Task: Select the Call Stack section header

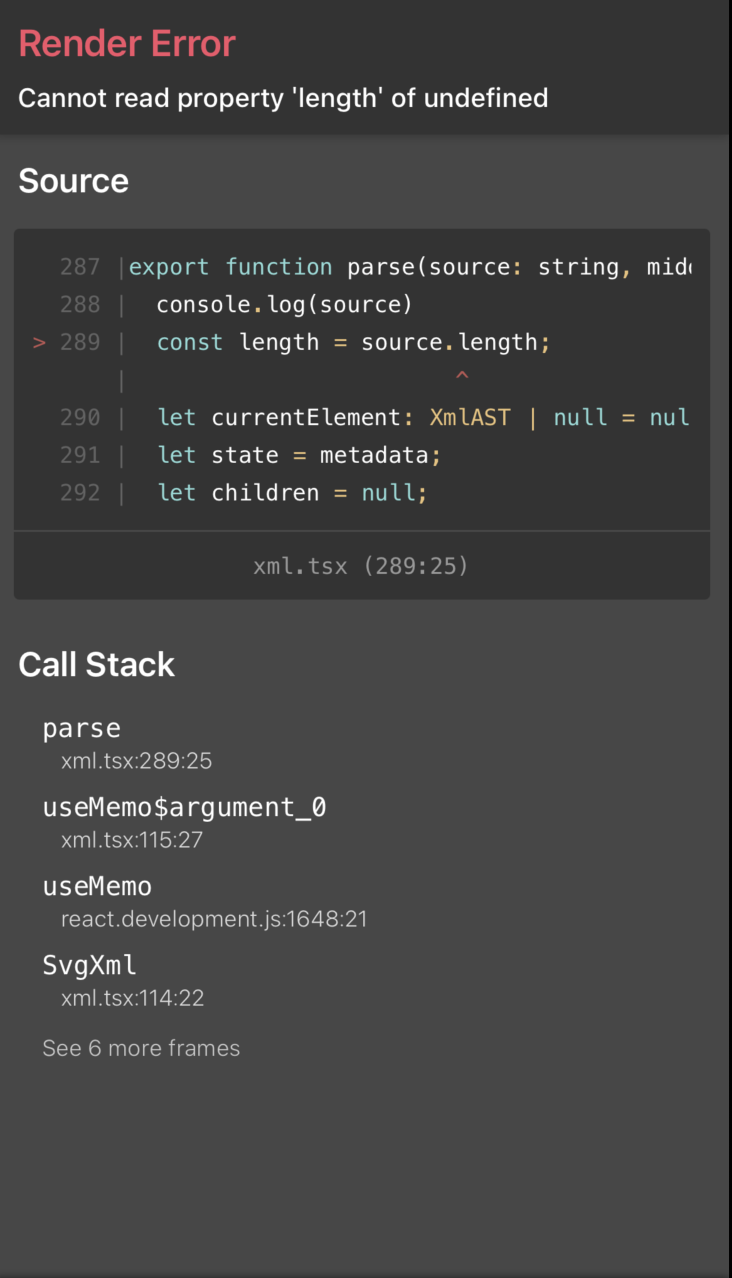Action: pos(97,664)
